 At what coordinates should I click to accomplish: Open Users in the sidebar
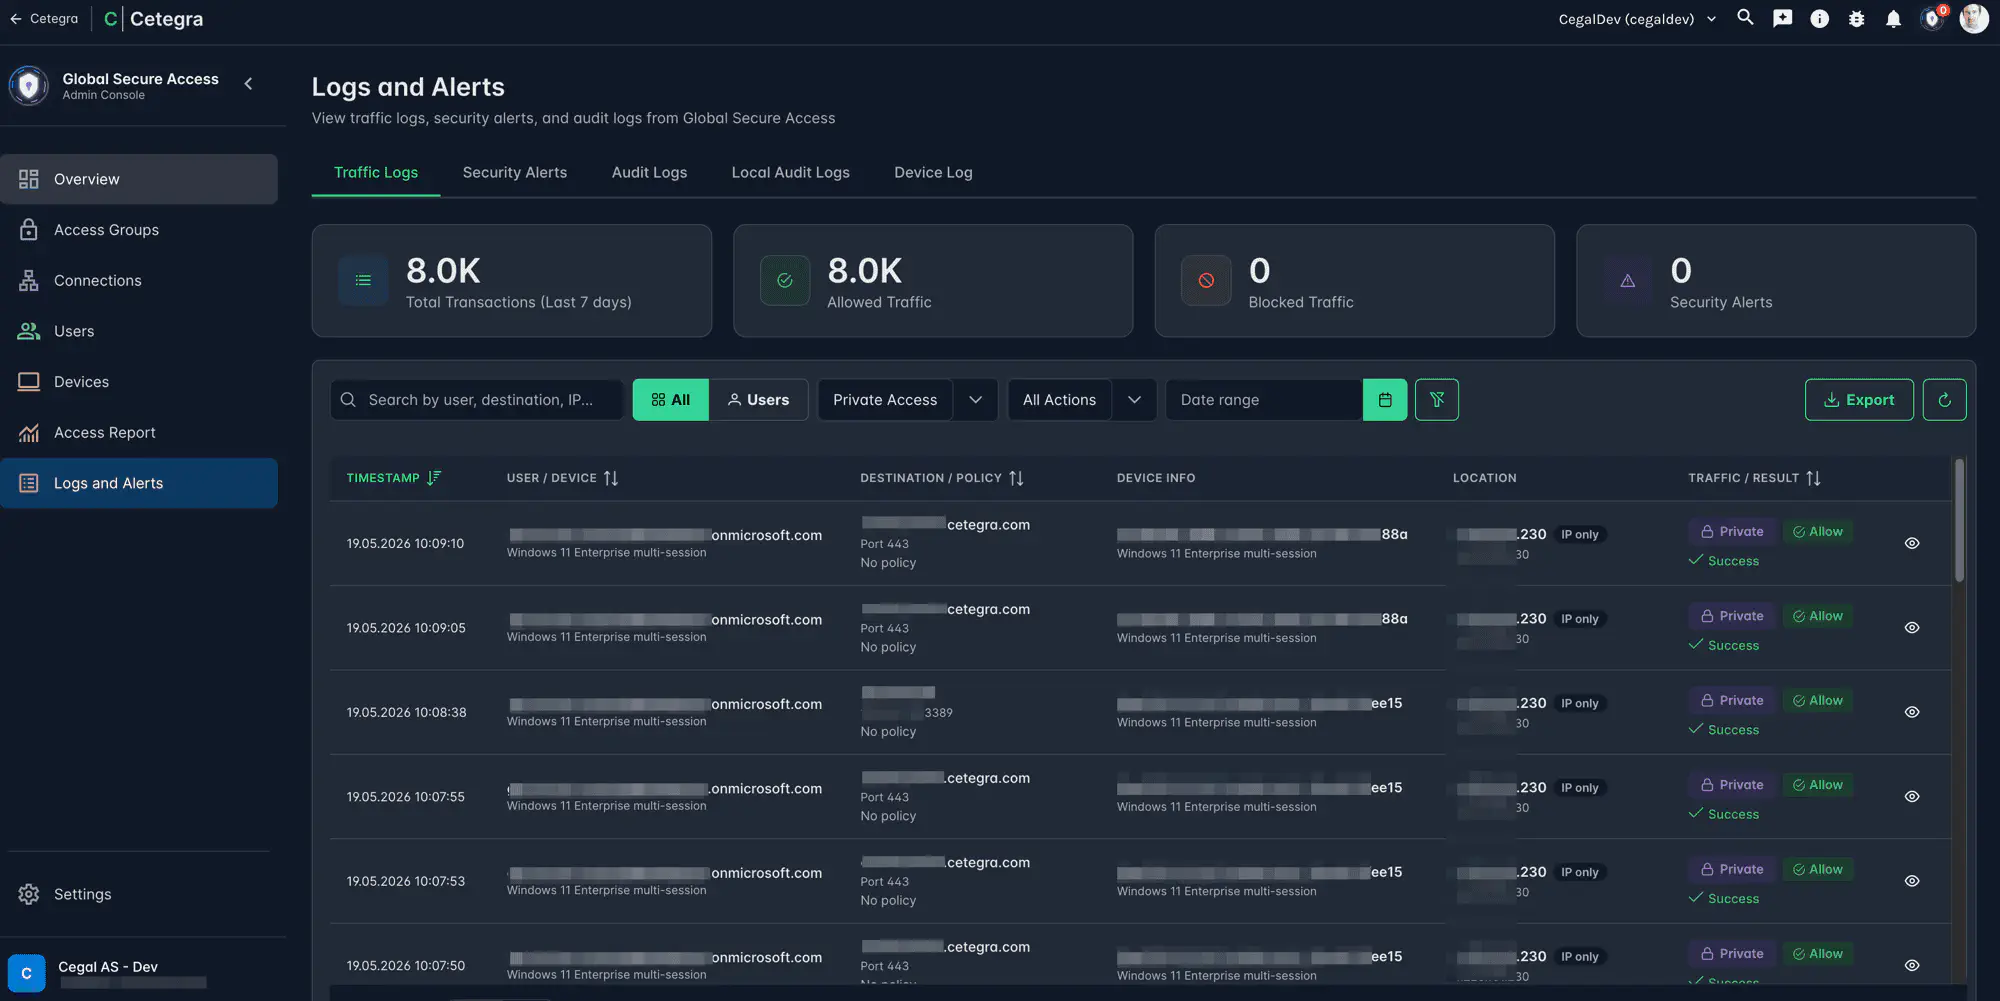(139, 331)
